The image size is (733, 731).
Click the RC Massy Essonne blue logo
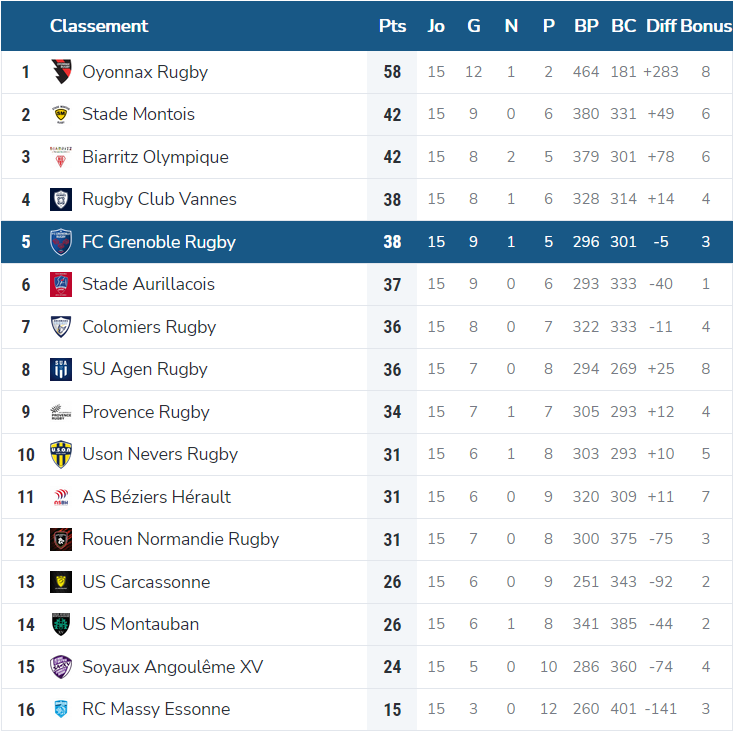61,710
